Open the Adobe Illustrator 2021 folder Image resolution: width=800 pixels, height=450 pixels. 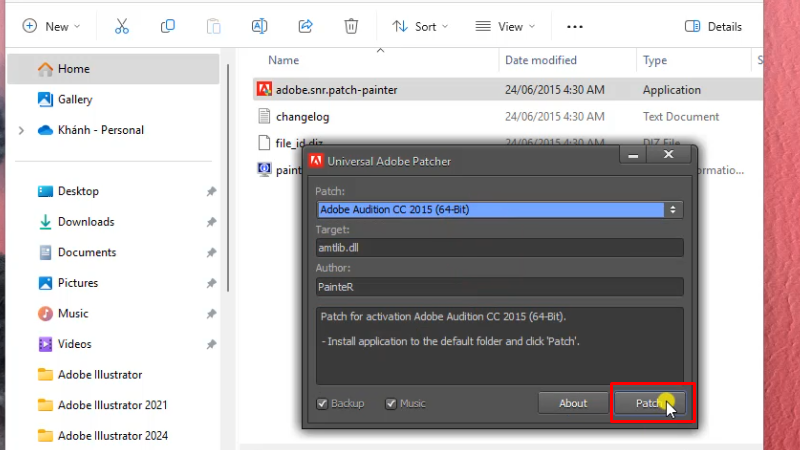pyautogui.click(x=112, y=405)
